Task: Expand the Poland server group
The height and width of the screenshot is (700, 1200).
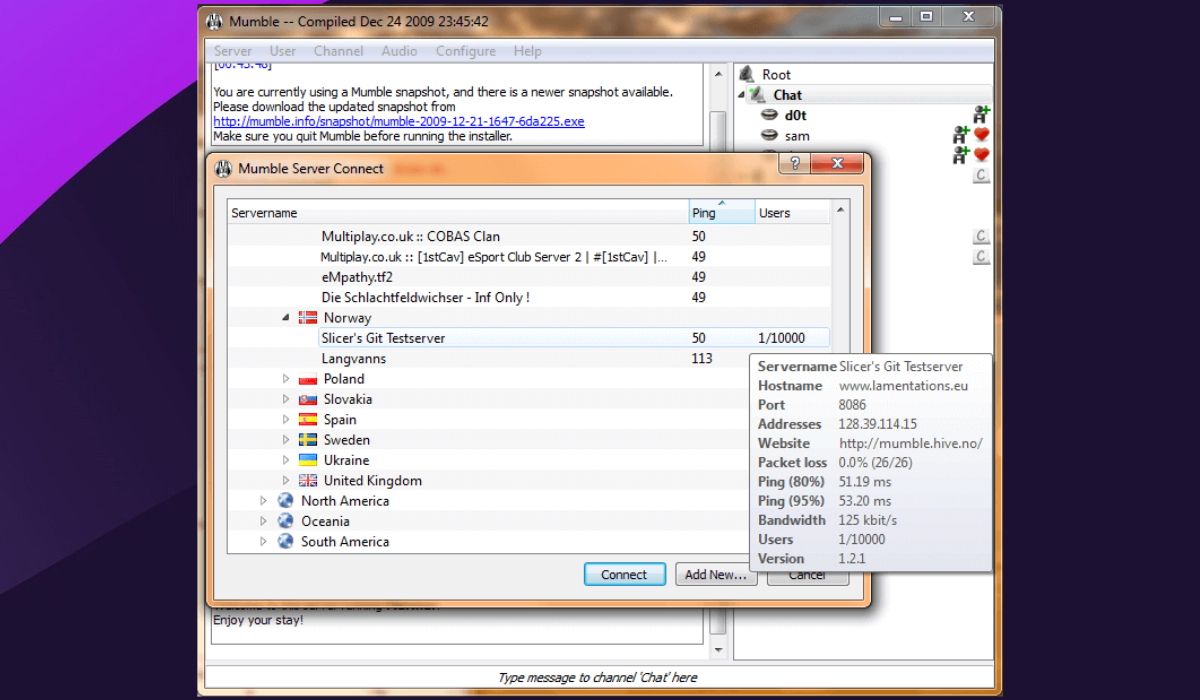Action: point(286,379)
